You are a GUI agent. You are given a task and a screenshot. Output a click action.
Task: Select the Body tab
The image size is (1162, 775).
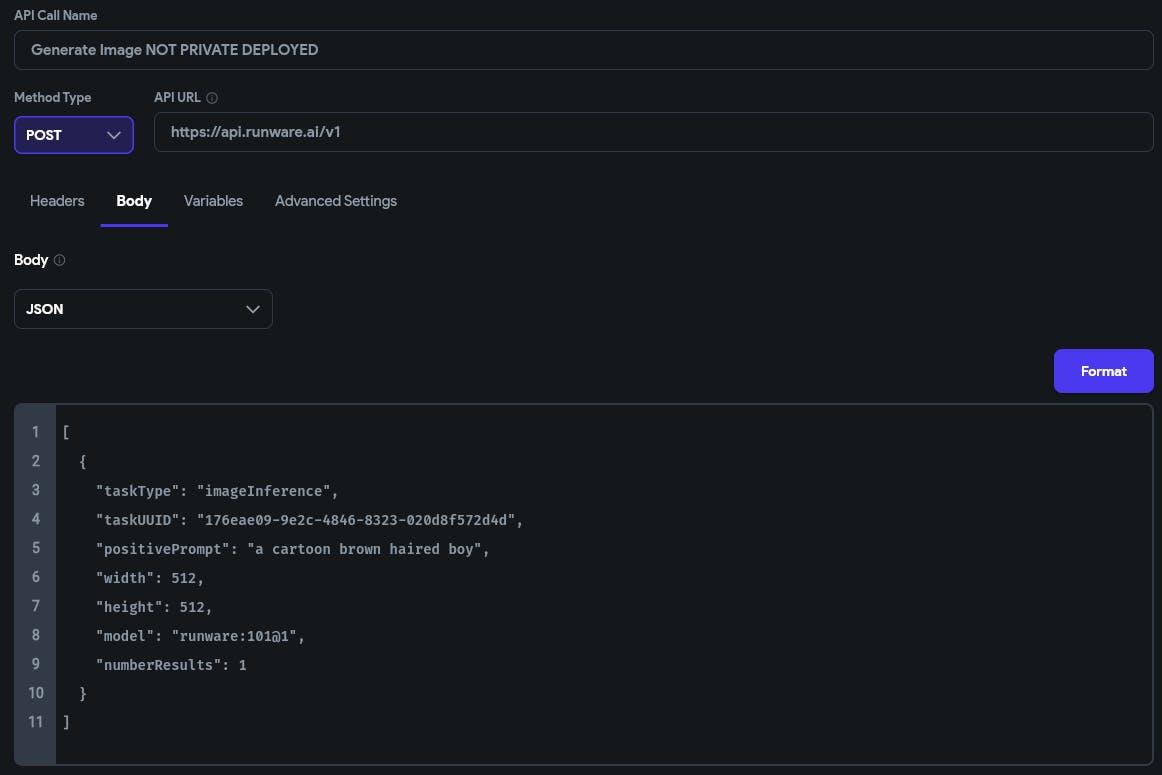point(134,201)
